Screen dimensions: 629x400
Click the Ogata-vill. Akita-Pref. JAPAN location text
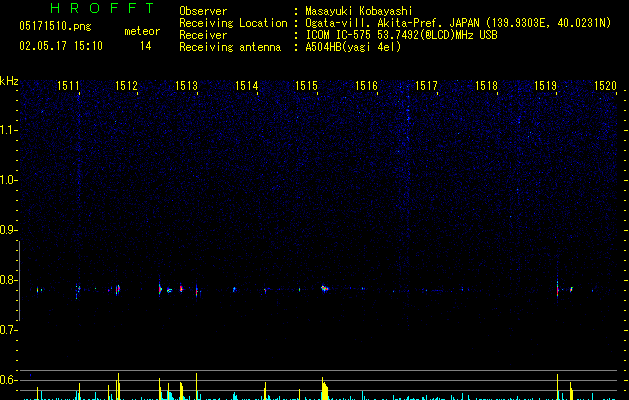458,23
